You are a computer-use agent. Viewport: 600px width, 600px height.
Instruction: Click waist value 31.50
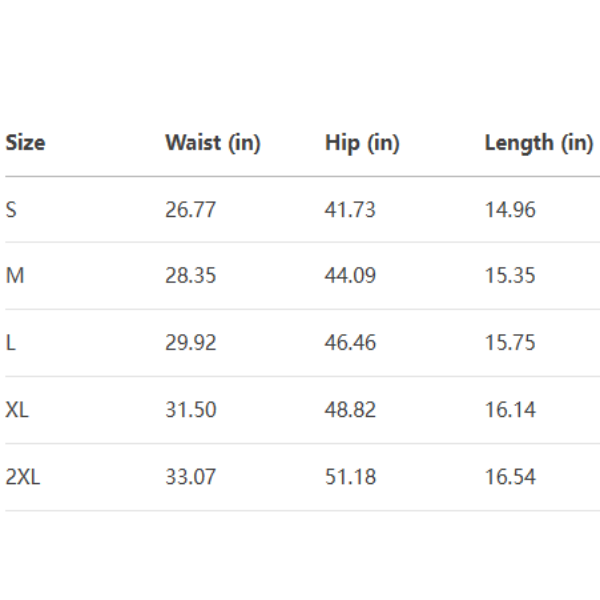pyautogui.click(x=190, y=410)
